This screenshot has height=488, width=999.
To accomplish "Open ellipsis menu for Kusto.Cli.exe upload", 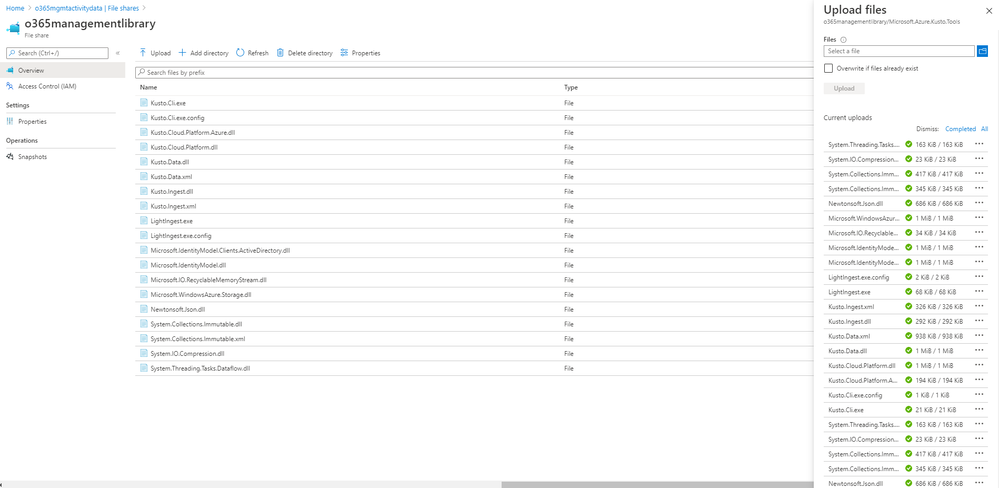I will point(979,410).
